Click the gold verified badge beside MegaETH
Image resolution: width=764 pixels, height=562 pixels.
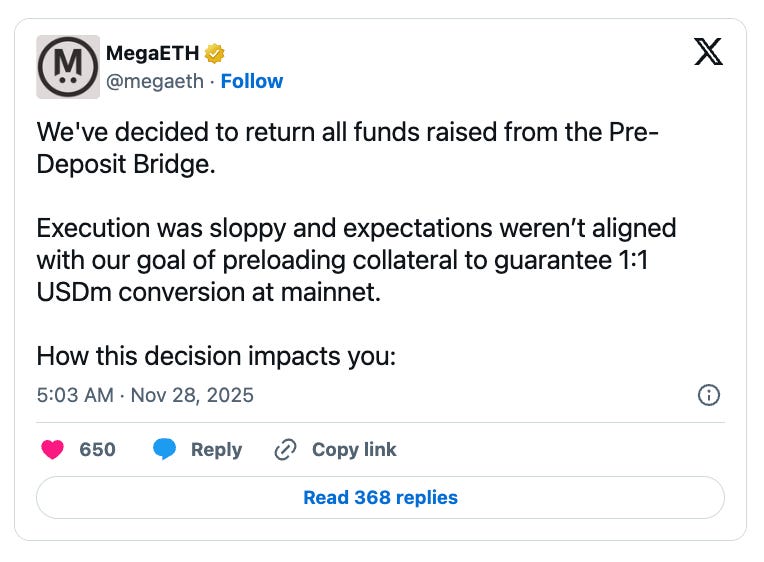pos(214,54)
